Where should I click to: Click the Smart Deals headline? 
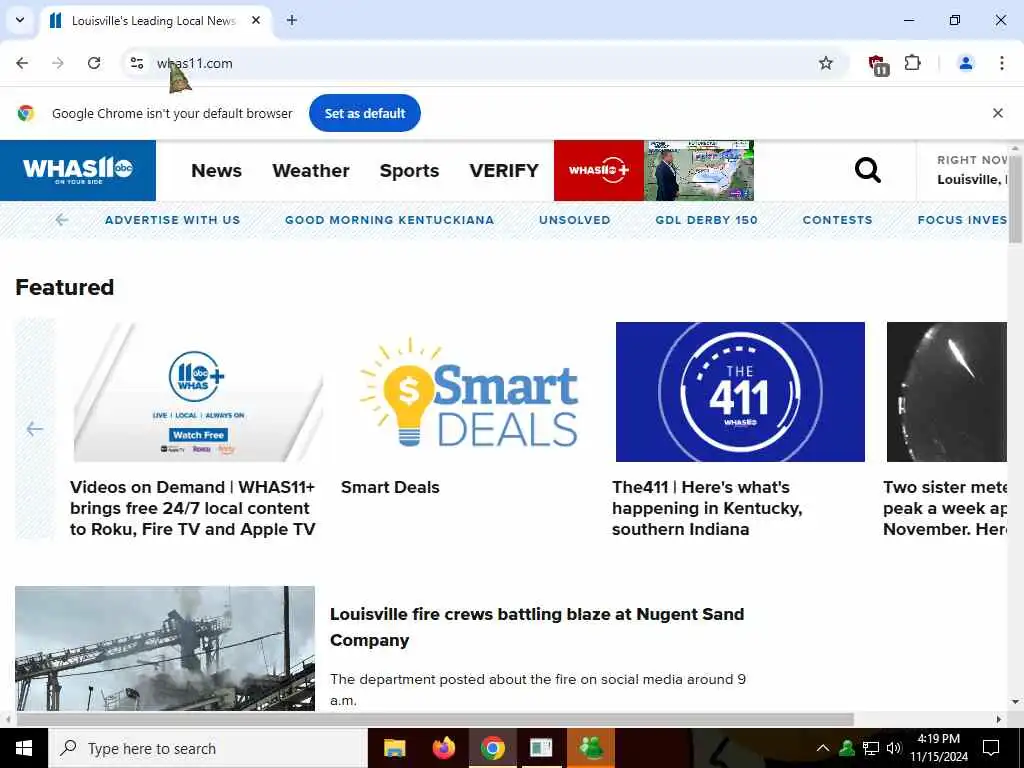[x=390, y=487]
